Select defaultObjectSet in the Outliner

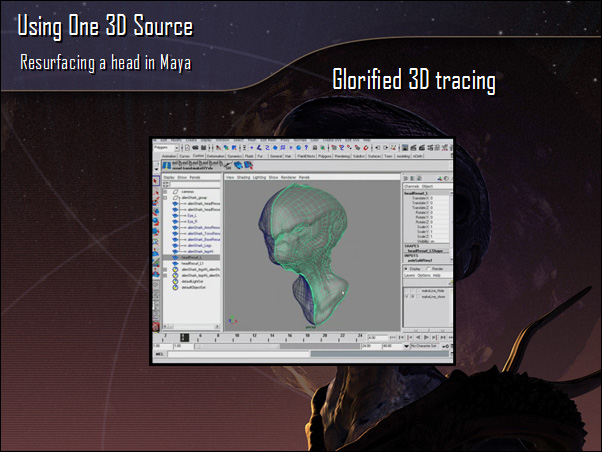(x=193, y=287)
